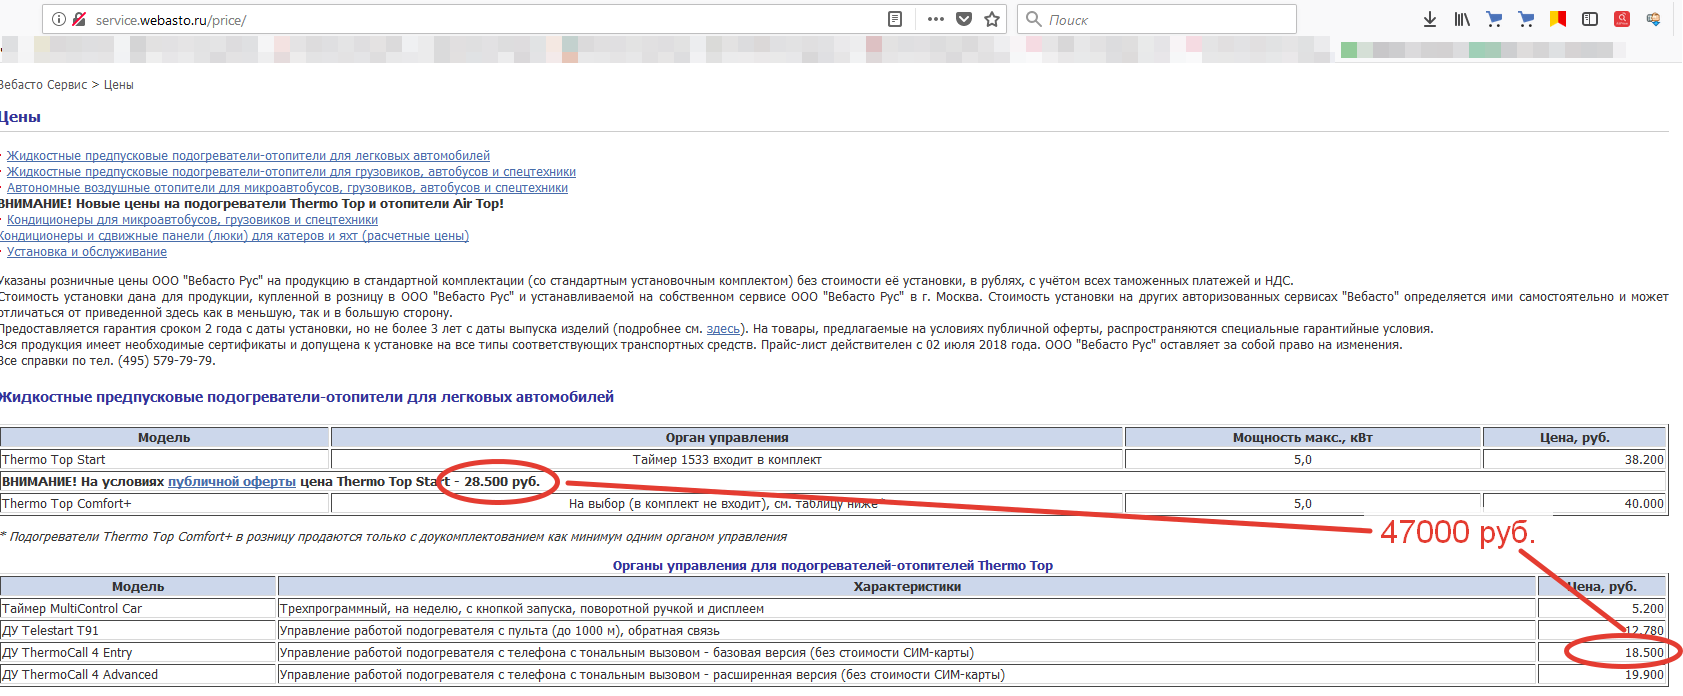1683x696 pixels.
Task: Bookmark this page with star icon
Action: (x=992, y=19)
